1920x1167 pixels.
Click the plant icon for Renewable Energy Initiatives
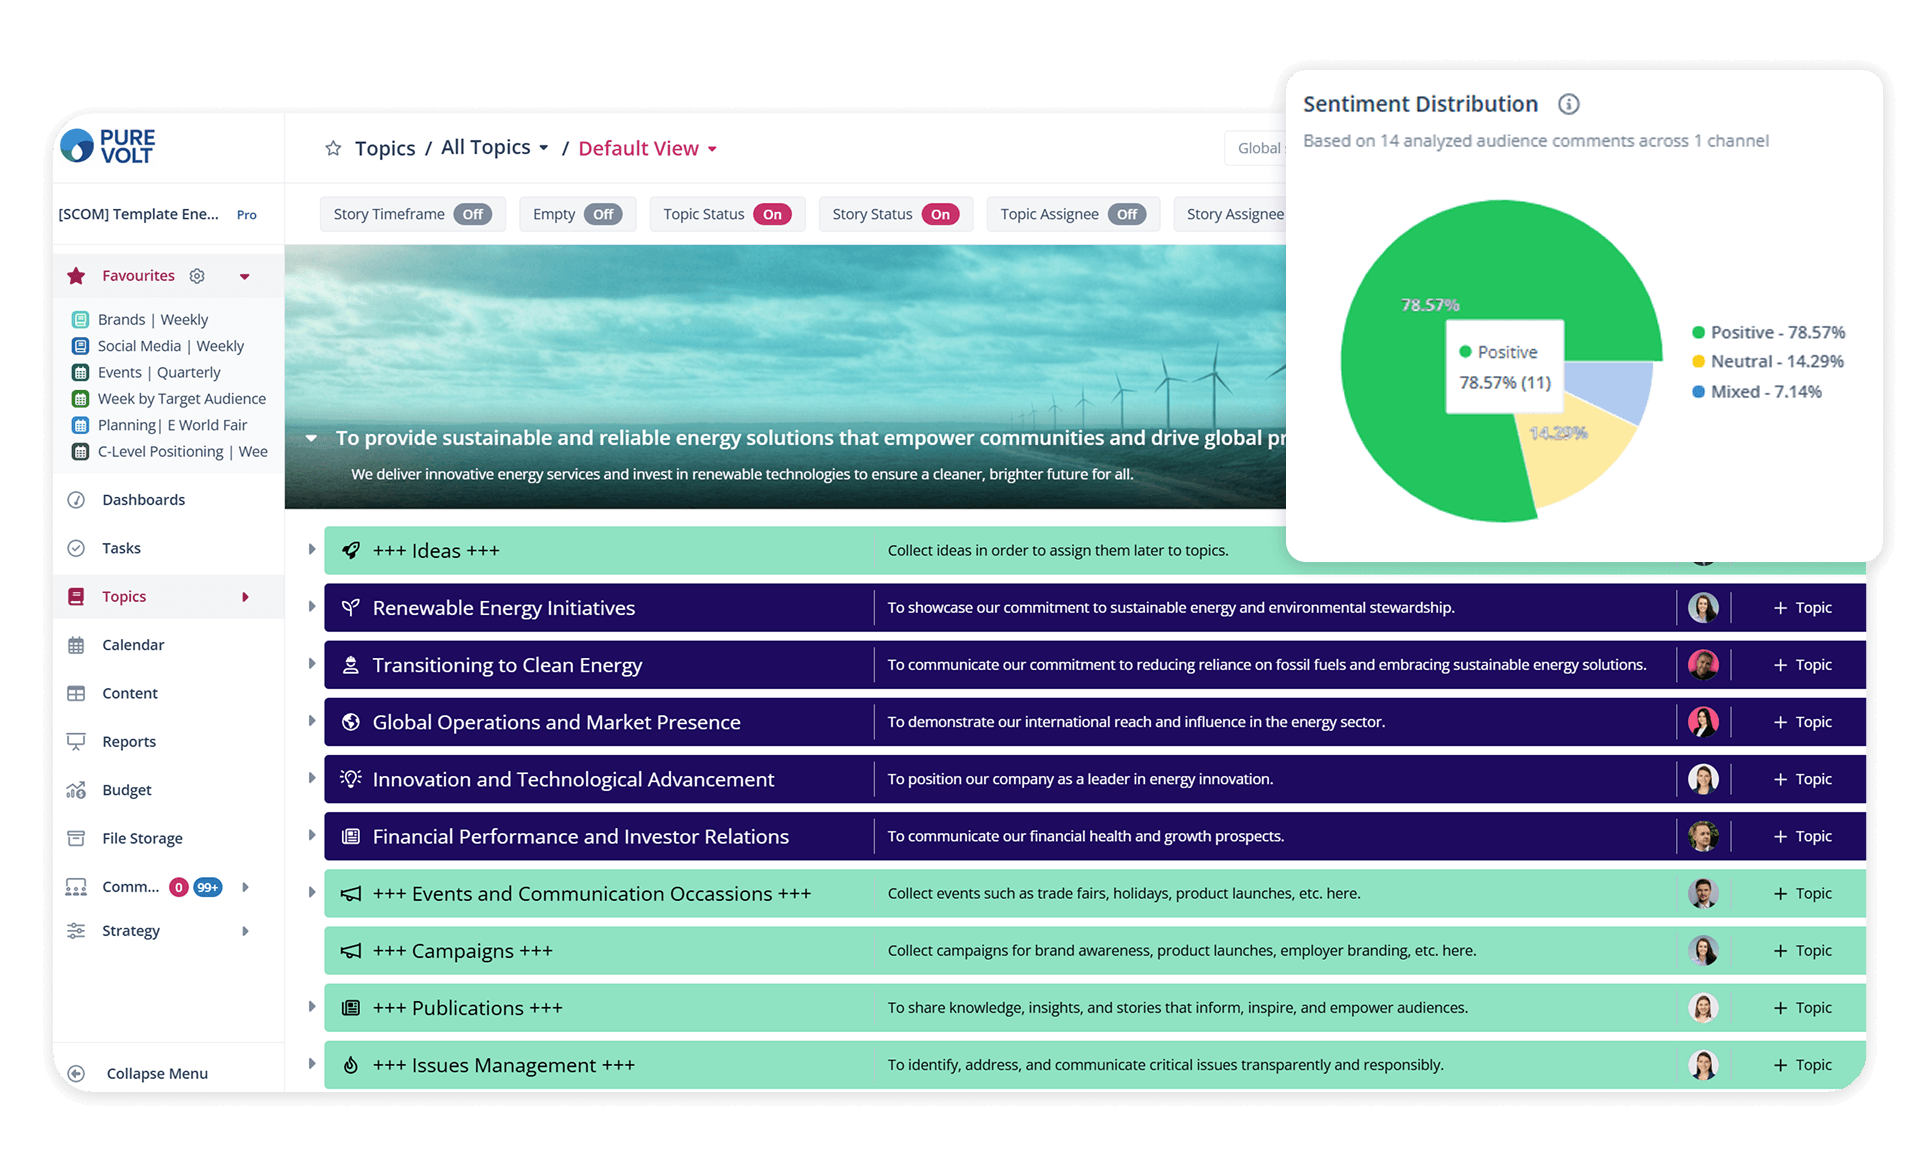(x=351, y=607)
